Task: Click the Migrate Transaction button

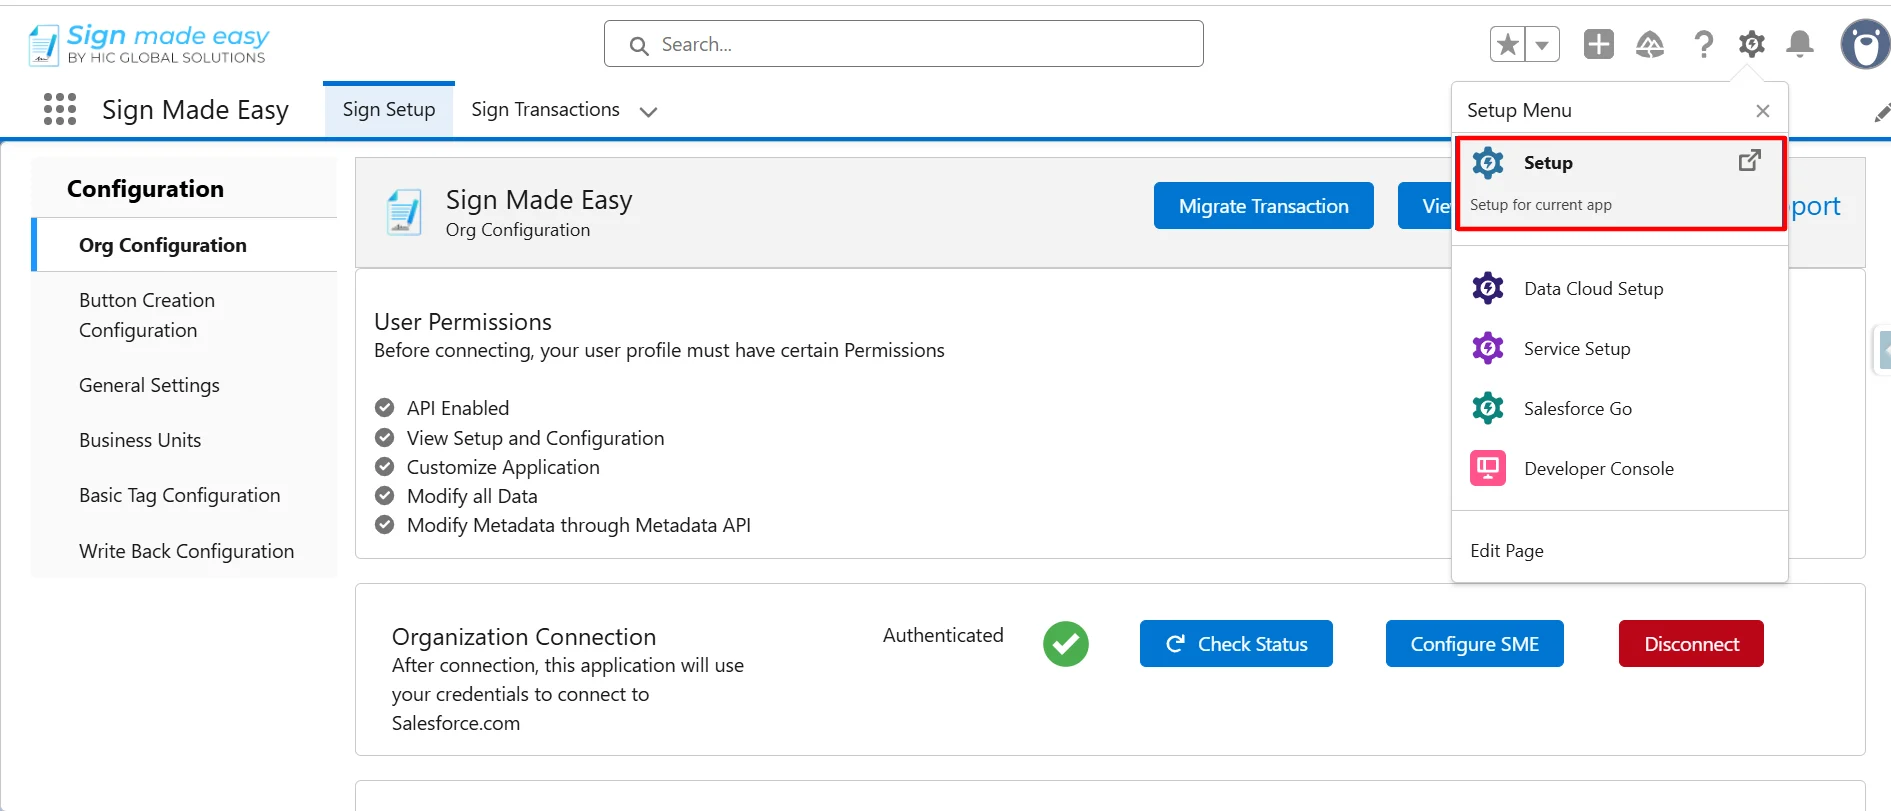Action: [1264, 206]
